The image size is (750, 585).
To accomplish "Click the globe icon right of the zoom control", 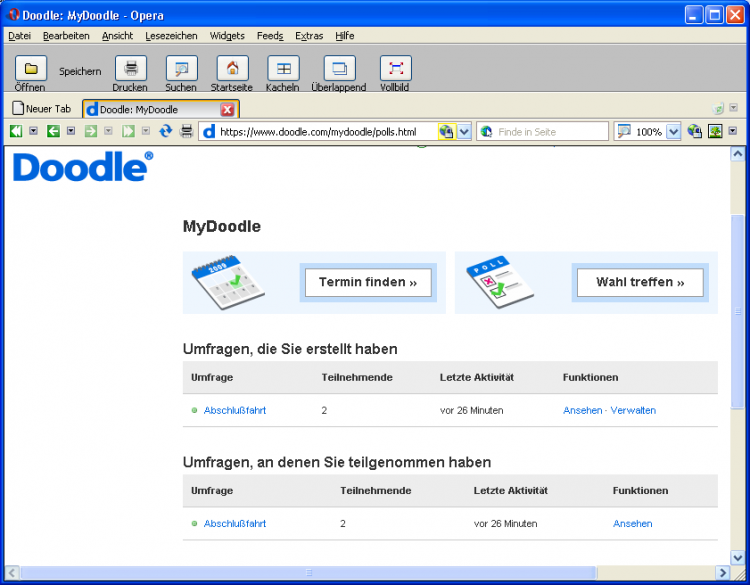I will pos(694,131).
